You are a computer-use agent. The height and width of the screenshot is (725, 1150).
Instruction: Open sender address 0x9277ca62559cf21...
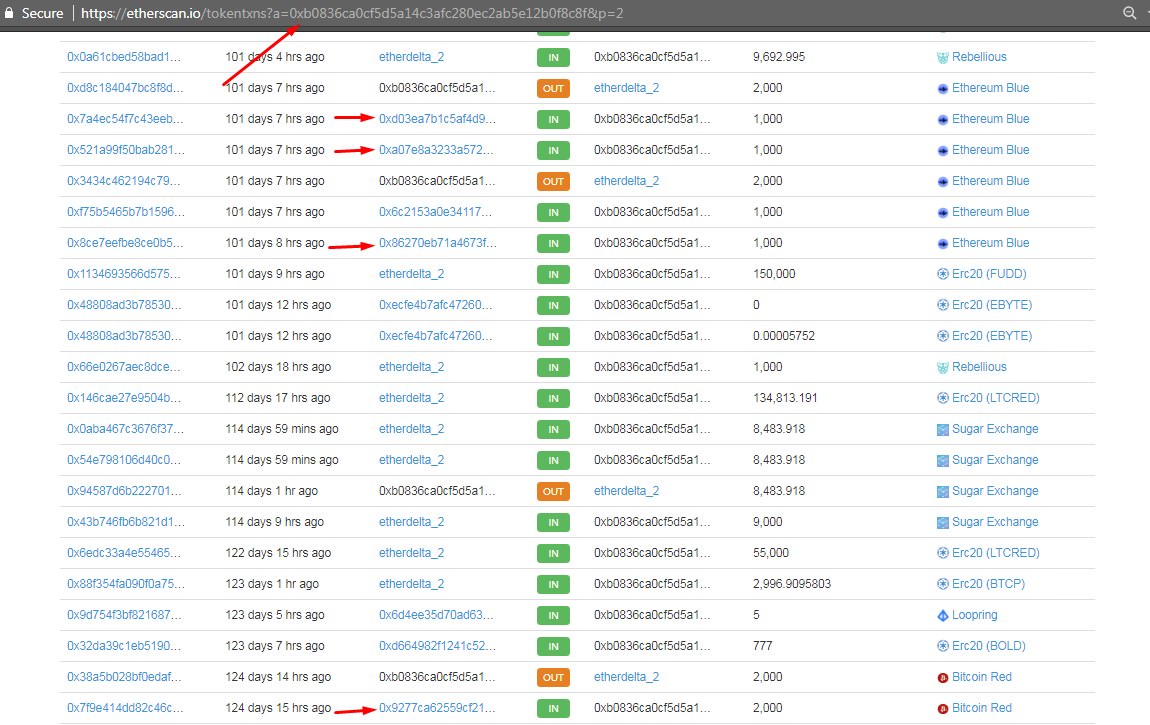pyautogui.click(x=437, y=708)
